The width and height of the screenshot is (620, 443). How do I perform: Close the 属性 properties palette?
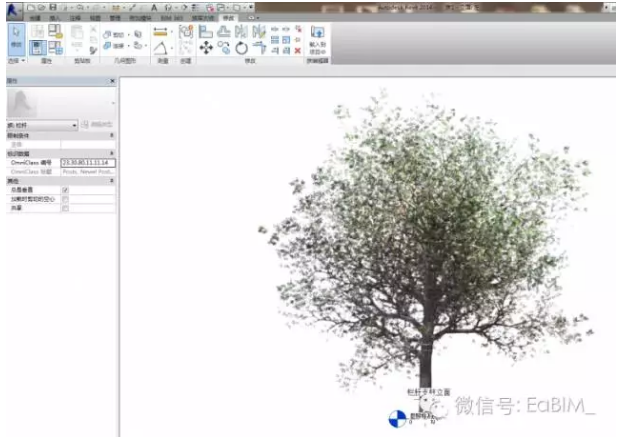(112, 81)
